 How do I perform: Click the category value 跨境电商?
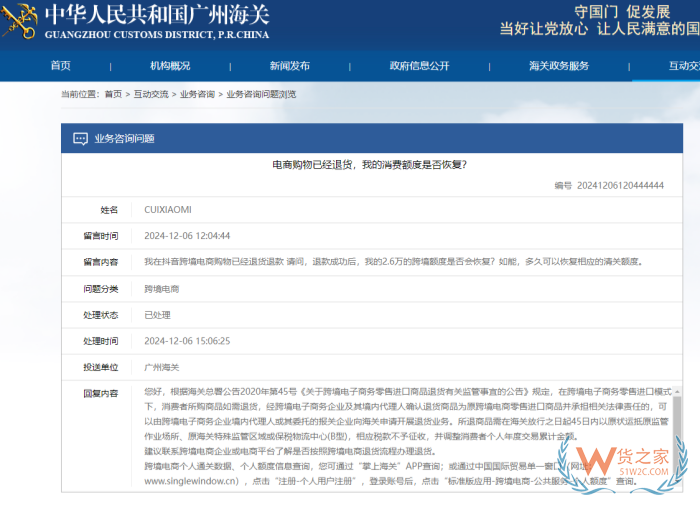pos(162,289)
